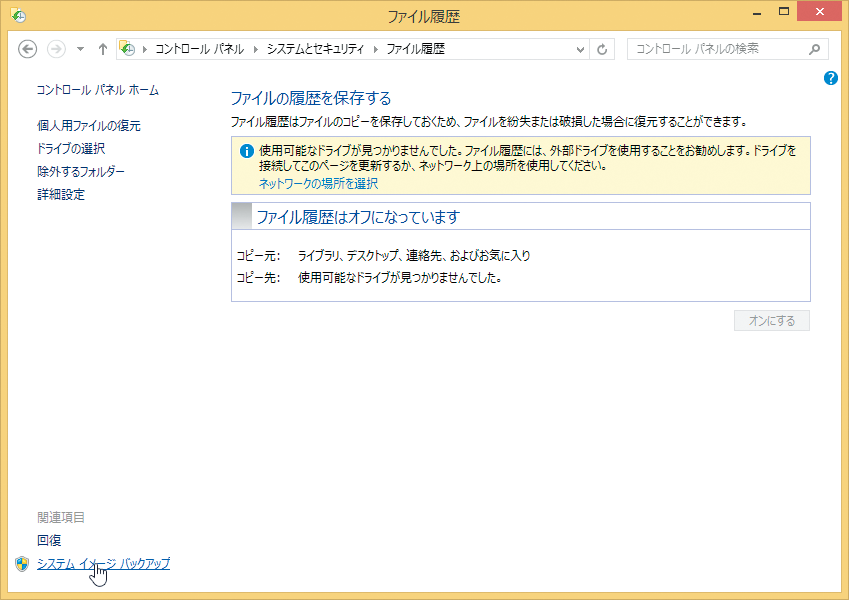Click the コントロール パネルの検索 search field

(728, 49)
